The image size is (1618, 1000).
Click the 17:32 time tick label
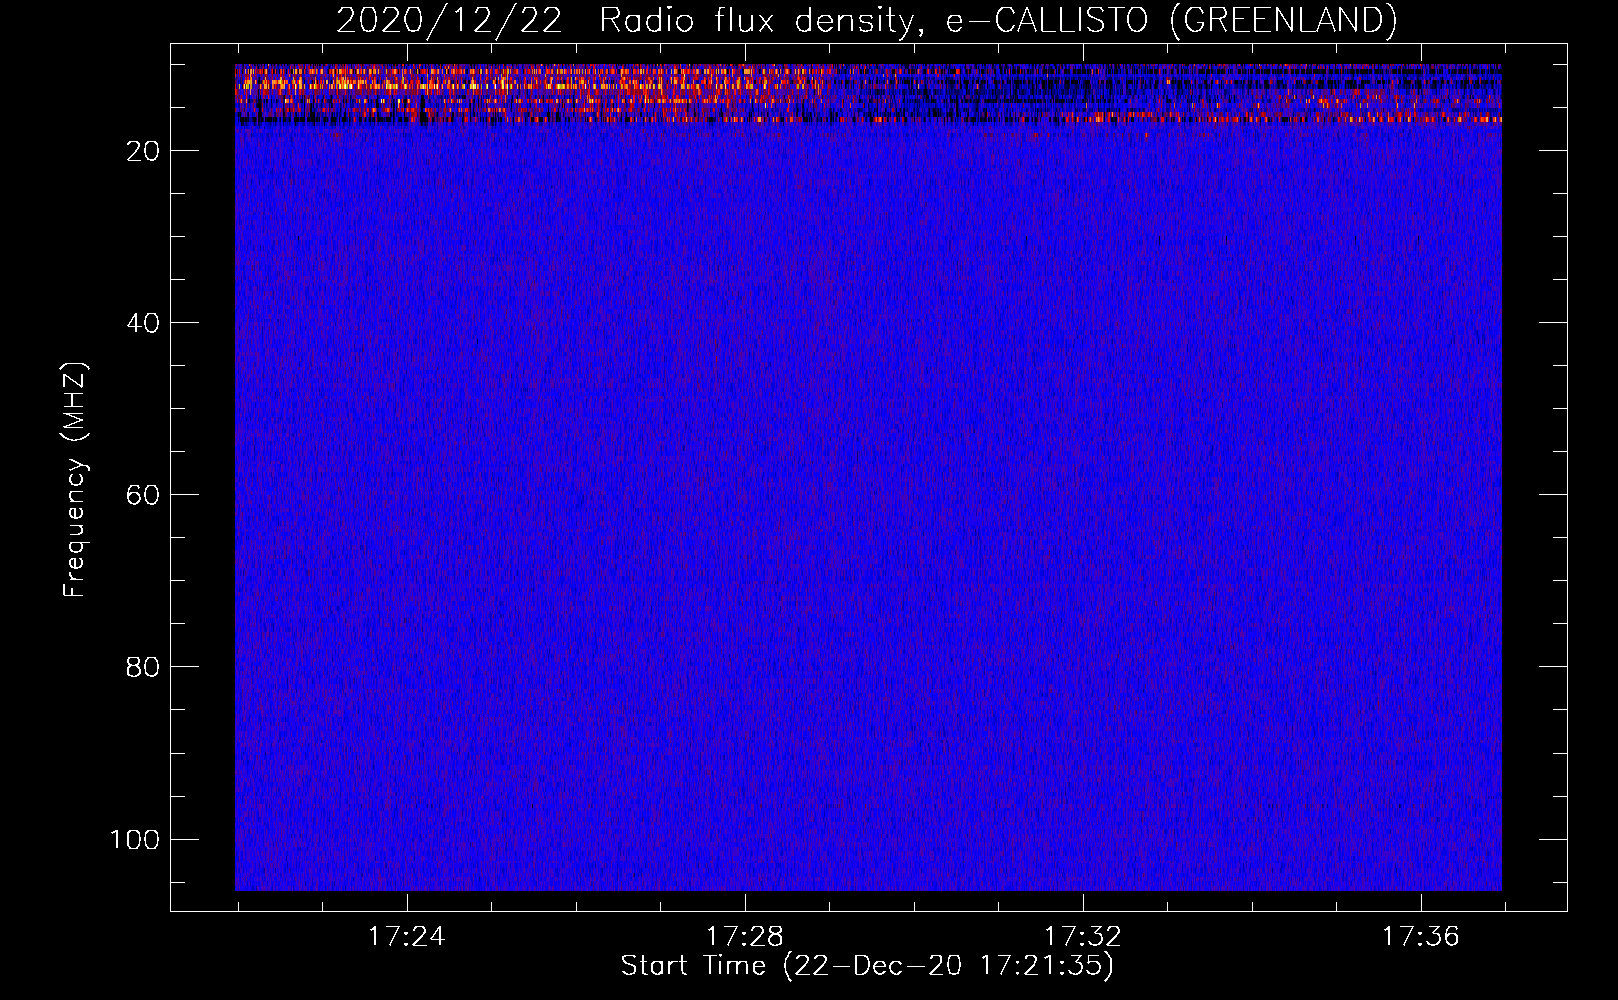(1083, 937)
